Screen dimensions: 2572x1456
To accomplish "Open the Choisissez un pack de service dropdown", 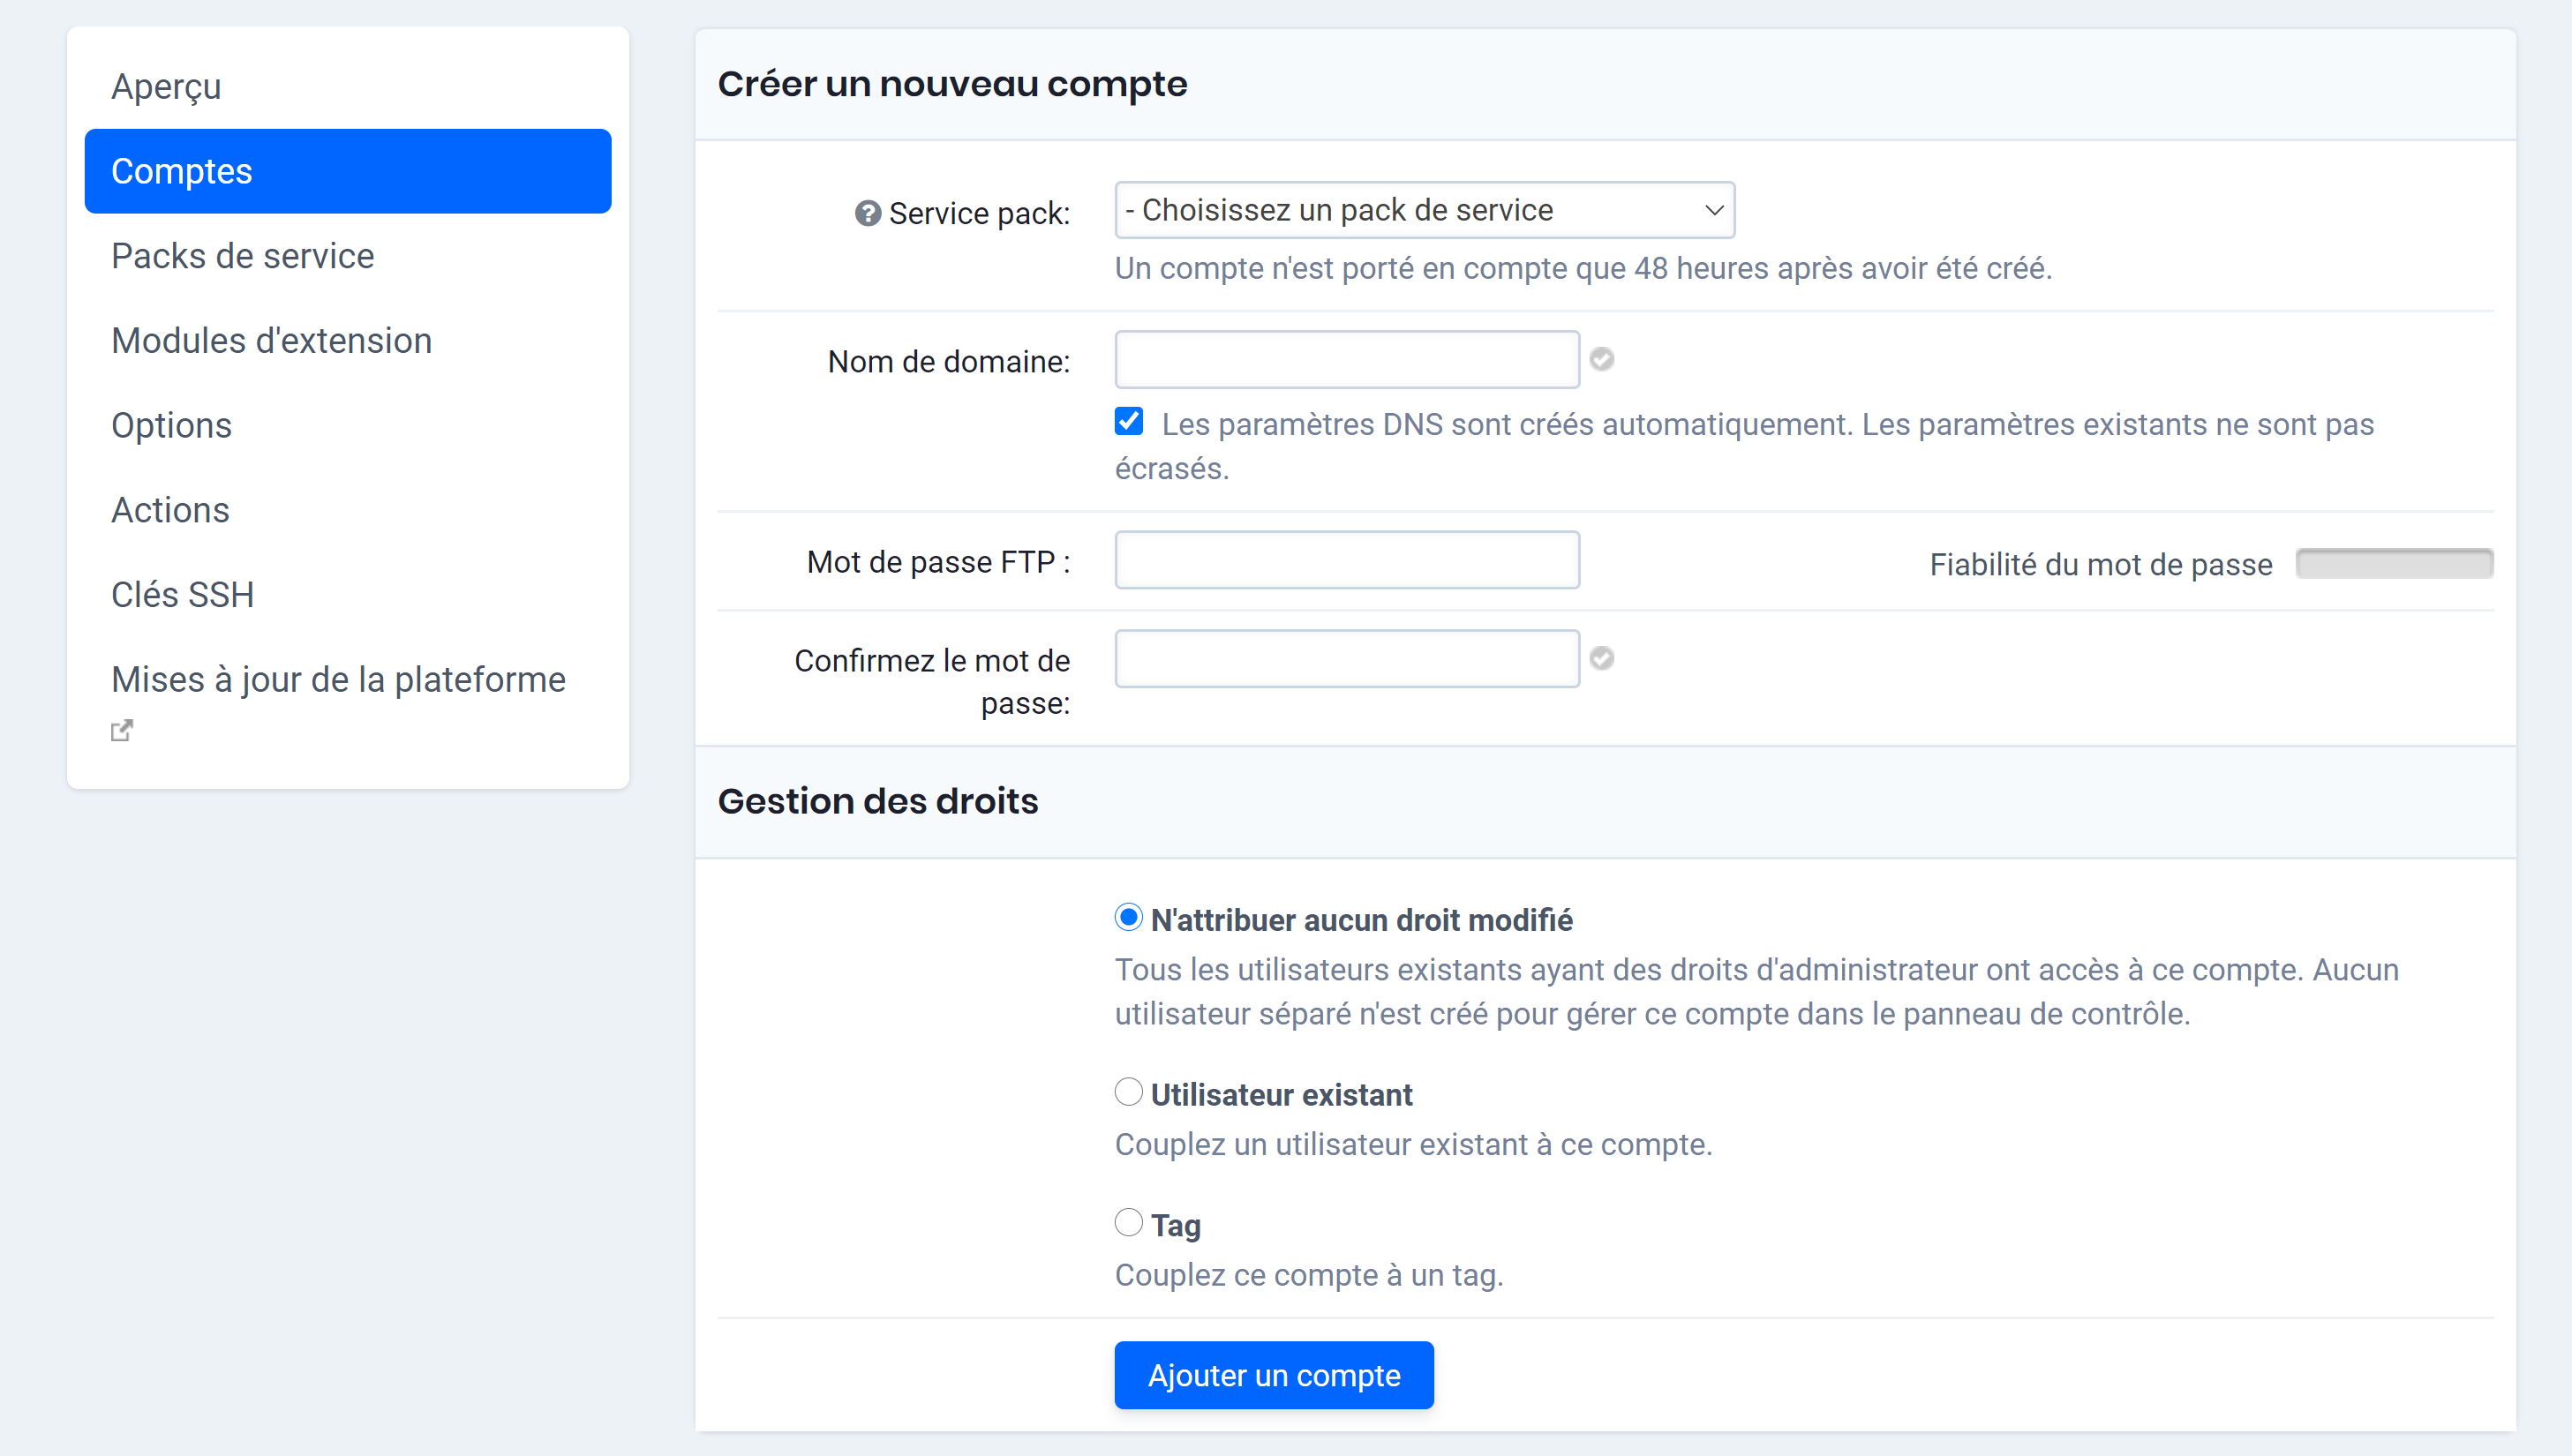I will [x=1423, y=210].
